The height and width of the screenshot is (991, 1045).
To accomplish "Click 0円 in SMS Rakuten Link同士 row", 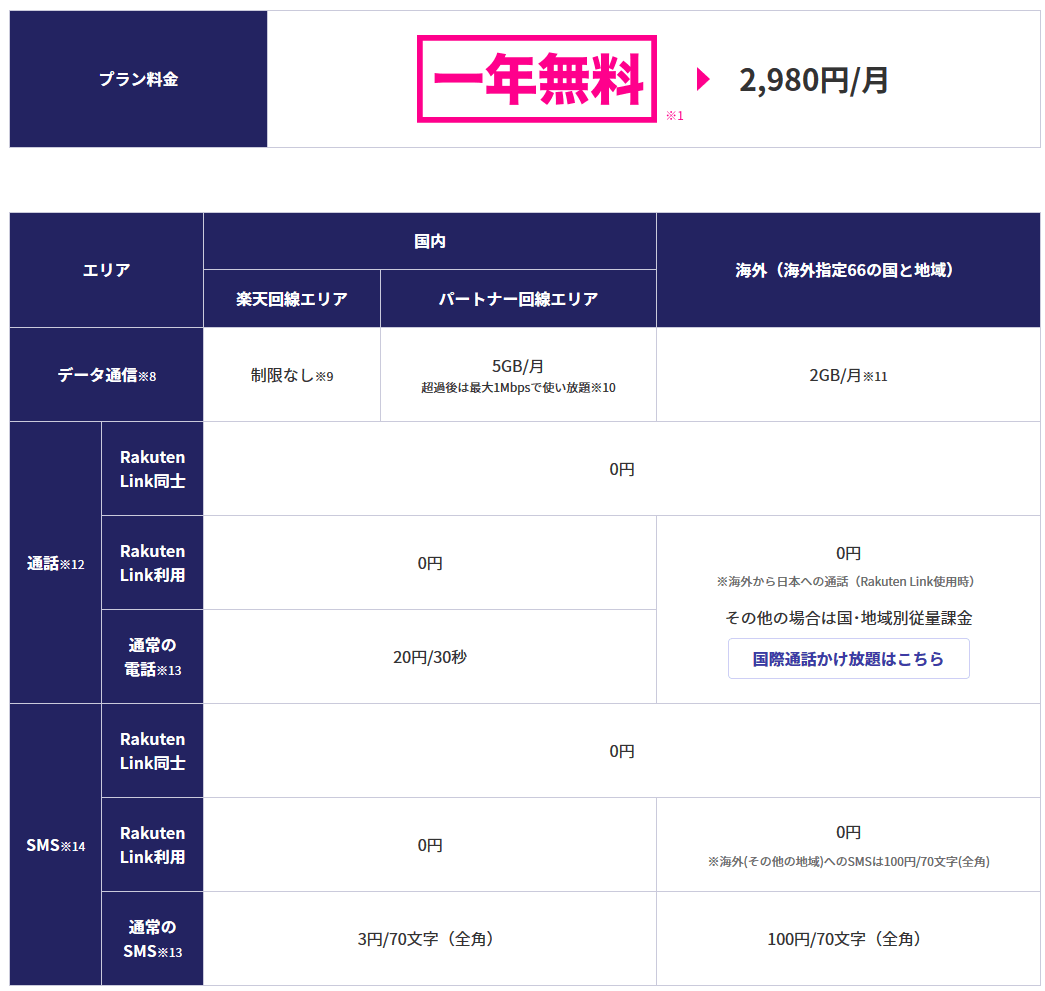I will coord(622,751).
